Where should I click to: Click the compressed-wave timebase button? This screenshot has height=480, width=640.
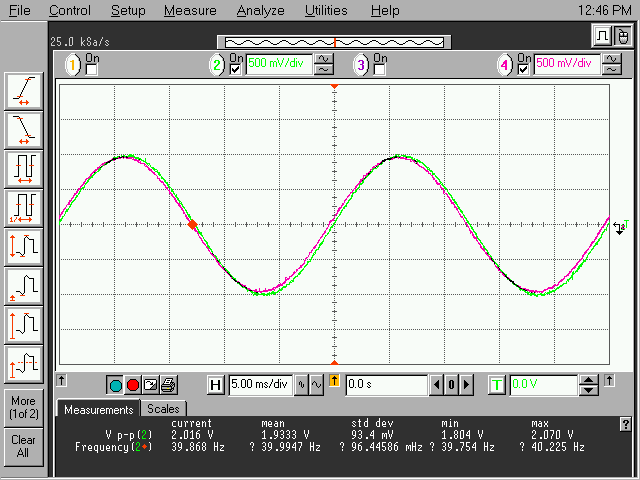tap(301, 385)
